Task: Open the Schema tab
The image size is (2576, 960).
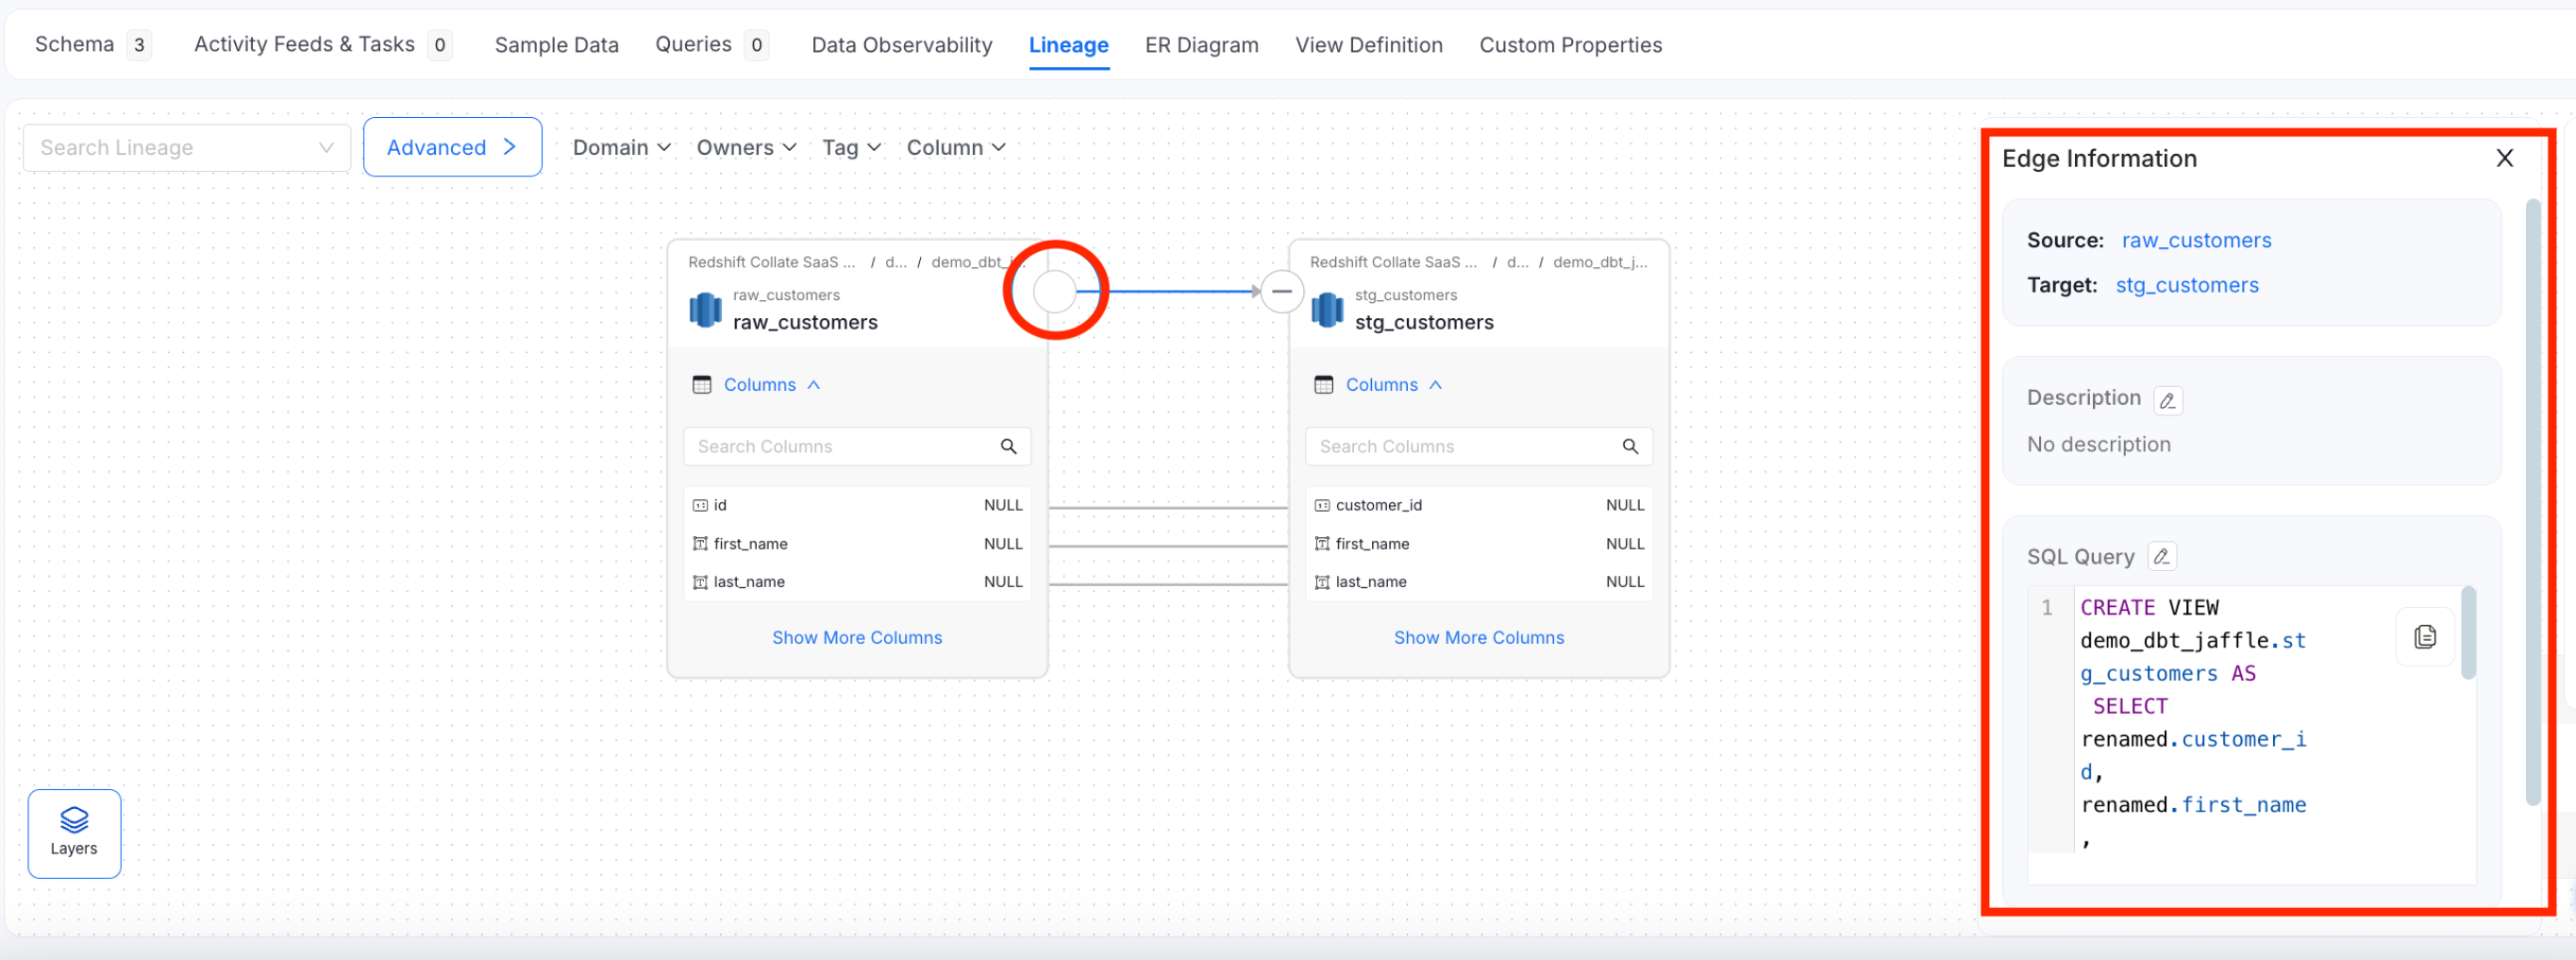Action: pyautogui.click(x=92, y=45)
